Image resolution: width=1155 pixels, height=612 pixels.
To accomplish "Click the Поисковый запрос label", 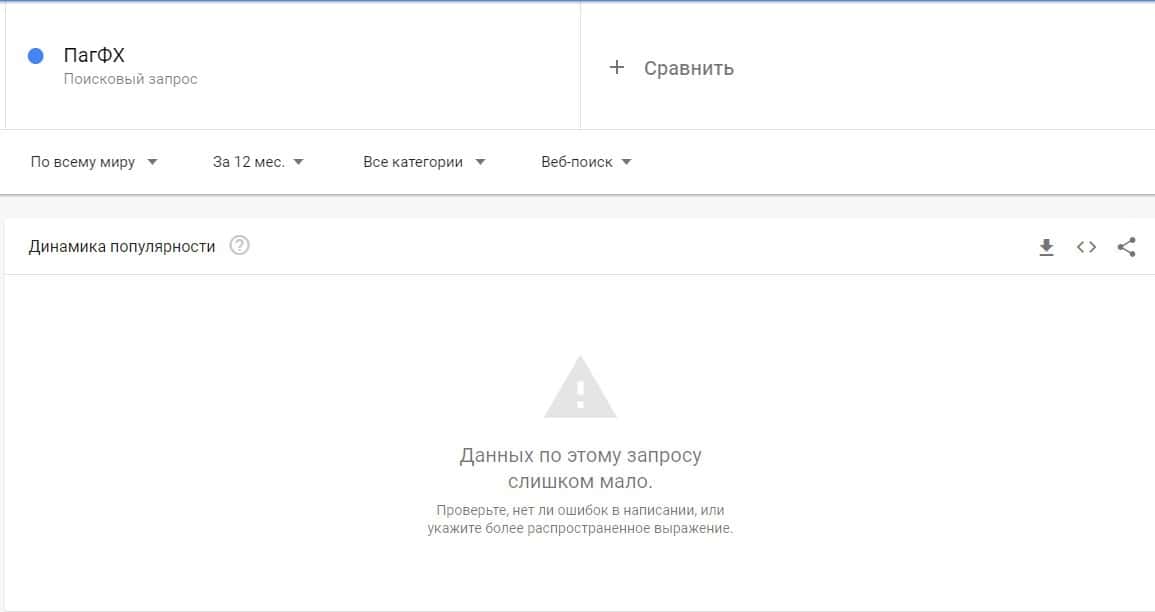I will 130,79.
